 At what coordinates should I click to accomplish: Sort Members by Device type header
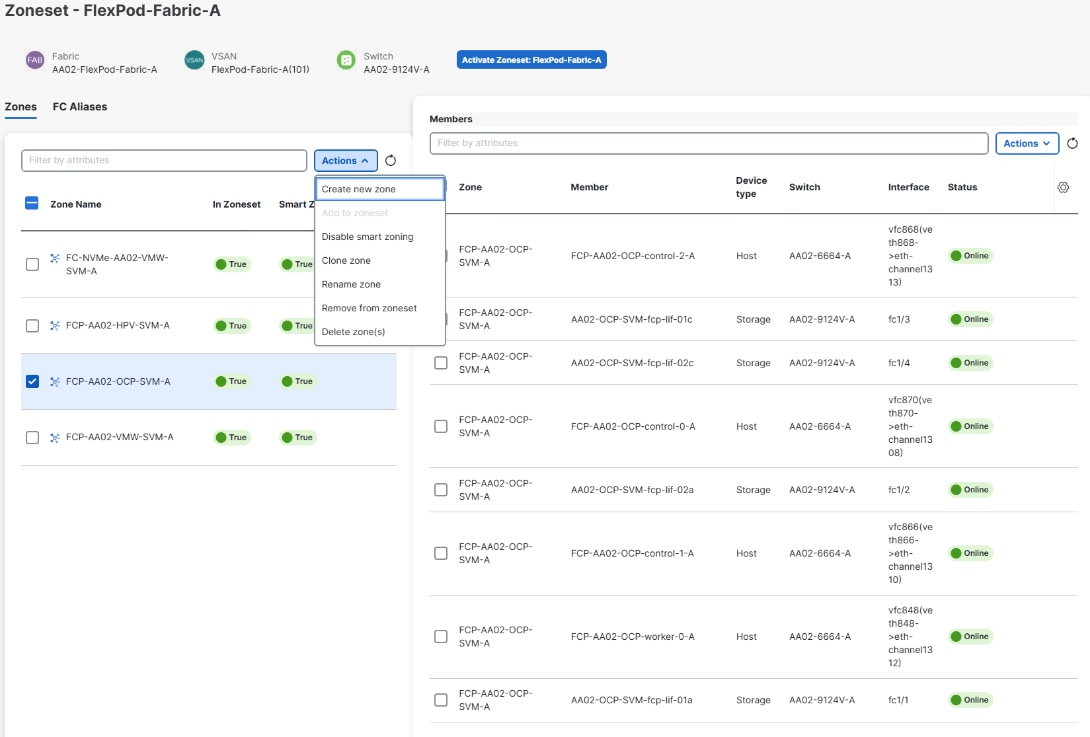pyautogui.click(x=751, y=187)
